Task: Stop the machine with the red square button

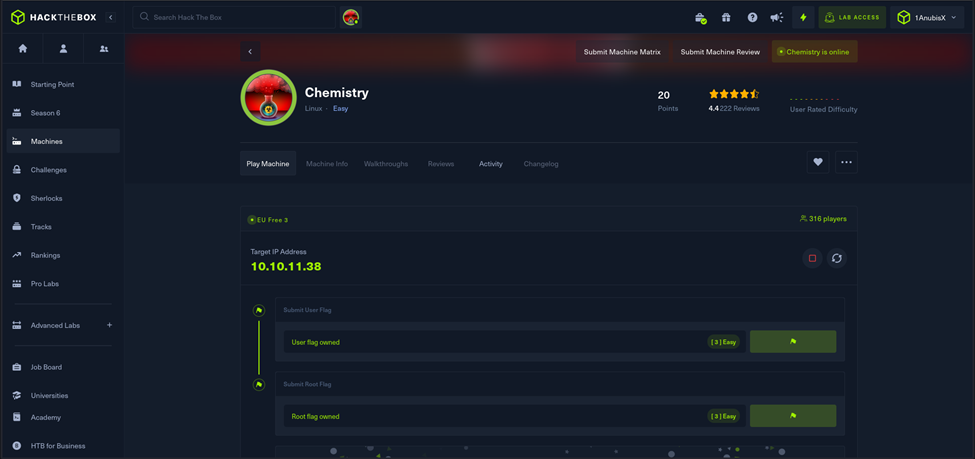Action: point(812,258)
